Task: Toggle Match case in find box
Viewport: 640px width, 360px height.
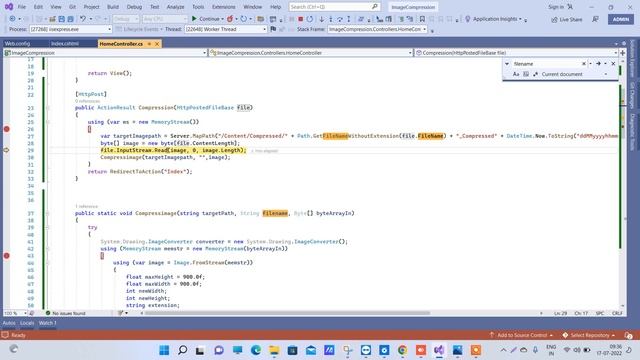Action: click(516, 74)
